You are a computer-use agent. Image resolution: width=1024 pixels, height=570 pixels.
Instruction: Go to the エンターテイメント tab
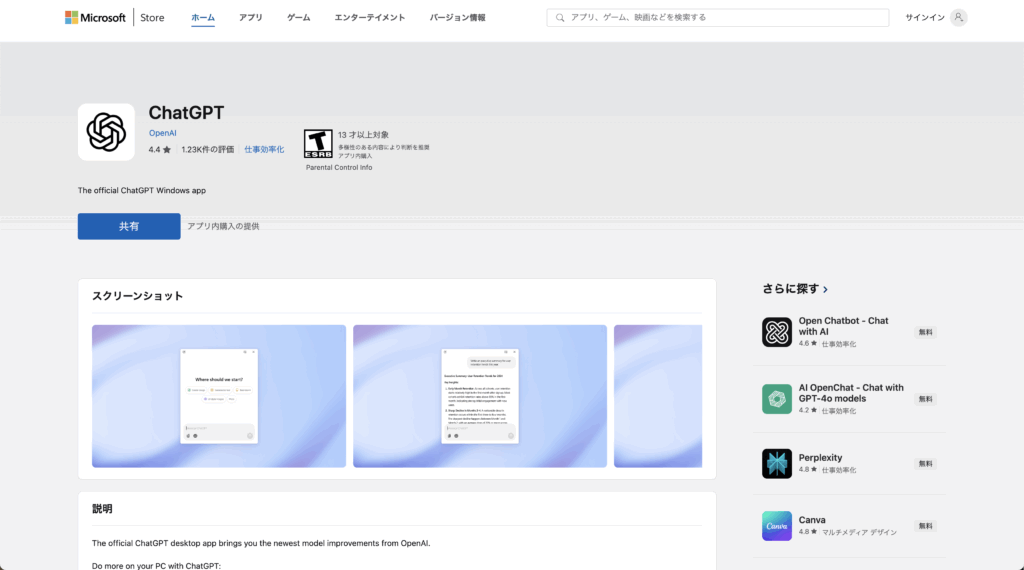[x=370, y=18]
